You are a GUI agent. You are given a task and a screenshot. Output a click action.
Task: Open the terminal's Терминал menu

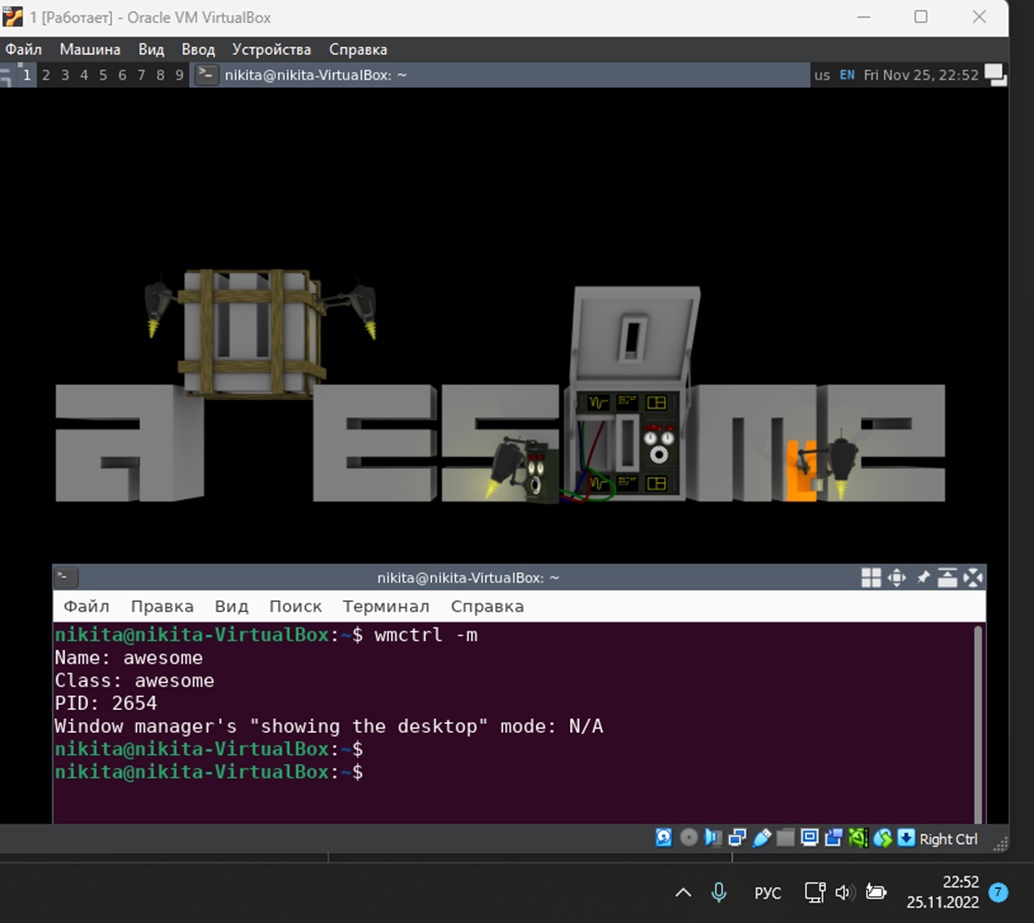coord(386,606)
